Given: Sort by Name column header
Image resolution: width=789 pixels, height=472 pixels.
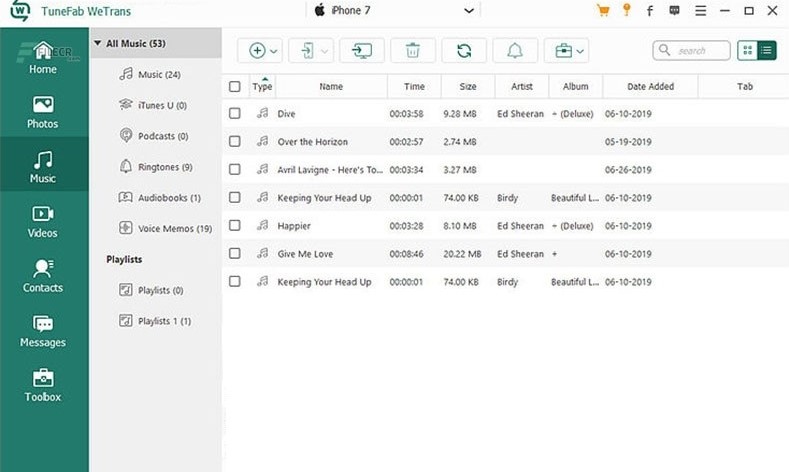Looking at the screenshot, I should coord(331,87).
